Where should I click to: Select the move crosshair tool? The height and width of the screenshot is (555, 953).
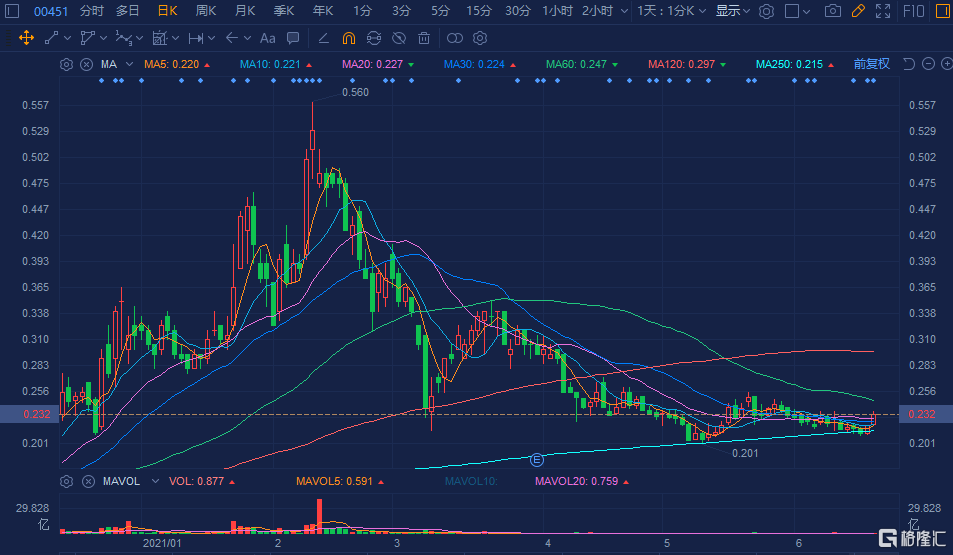pos(26,38)
